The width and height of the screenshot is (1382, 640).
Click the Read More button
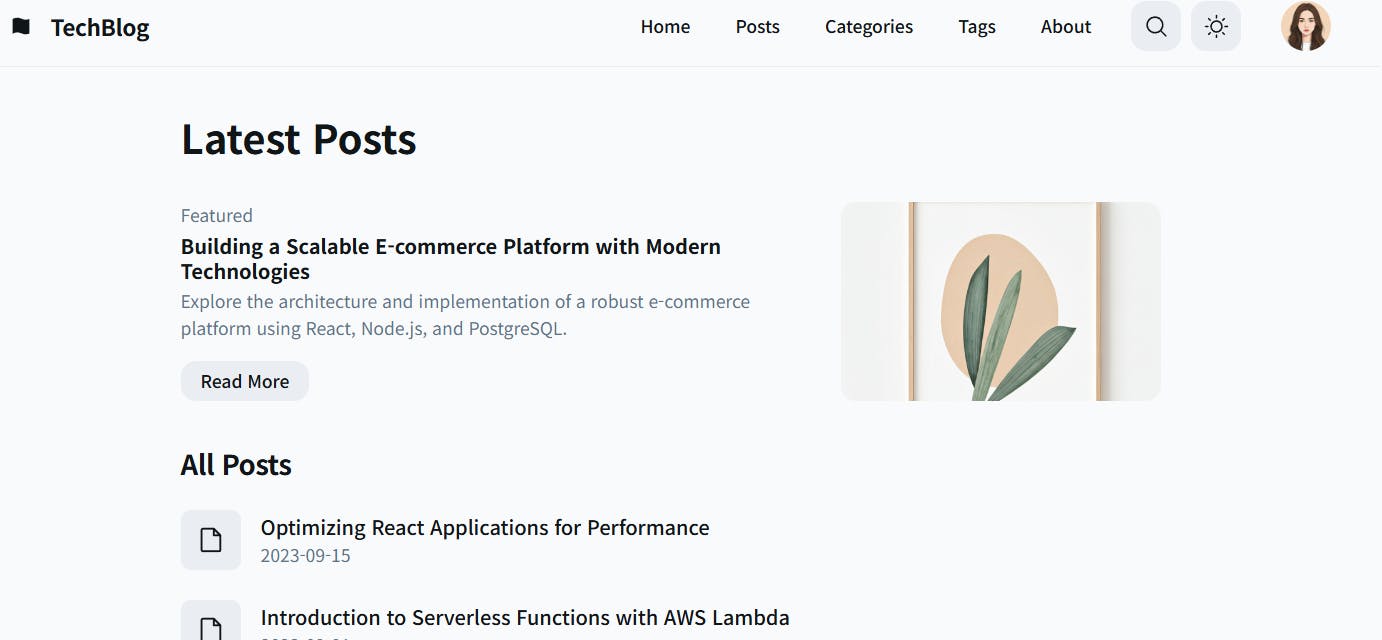pyautogui.click(x=245, y=381)
